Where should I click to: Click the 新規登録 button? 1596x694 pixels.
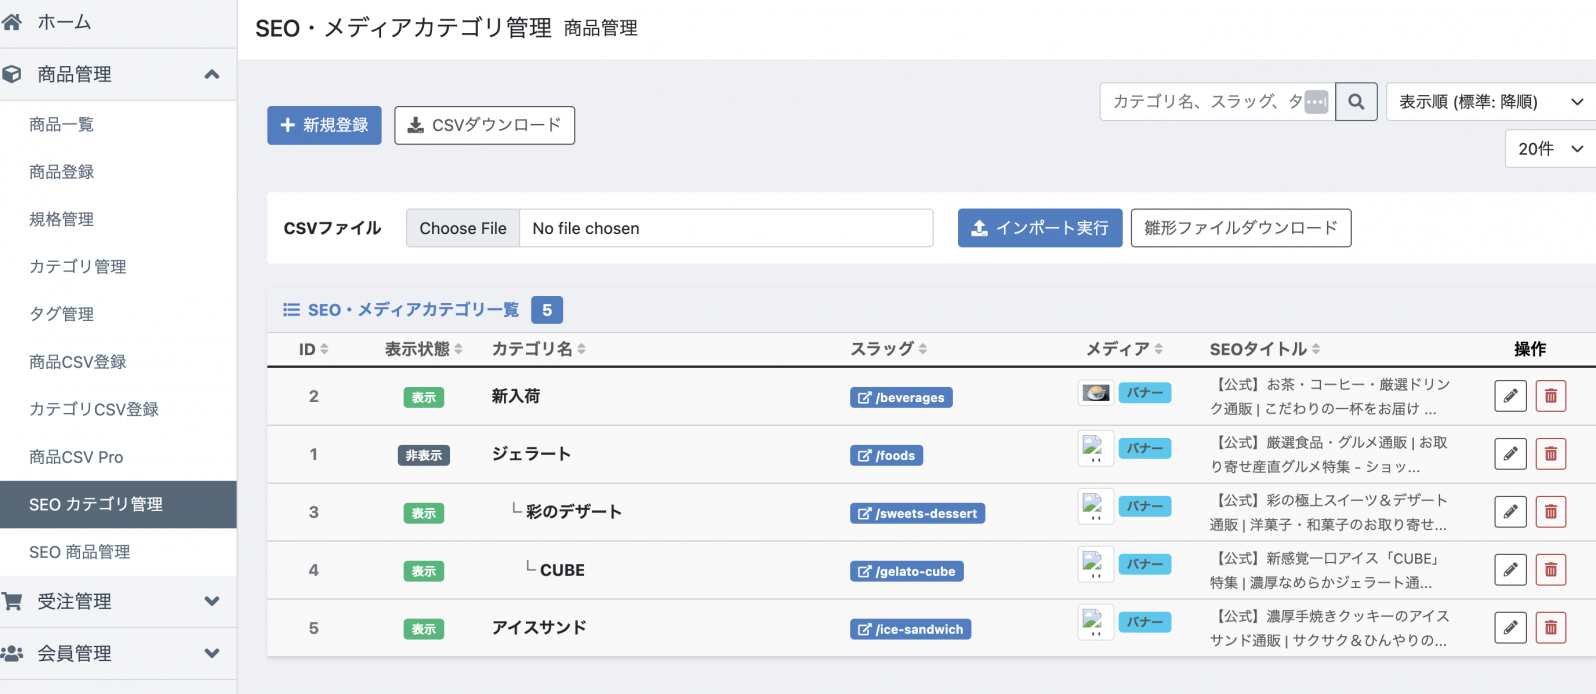coord(324,125)
